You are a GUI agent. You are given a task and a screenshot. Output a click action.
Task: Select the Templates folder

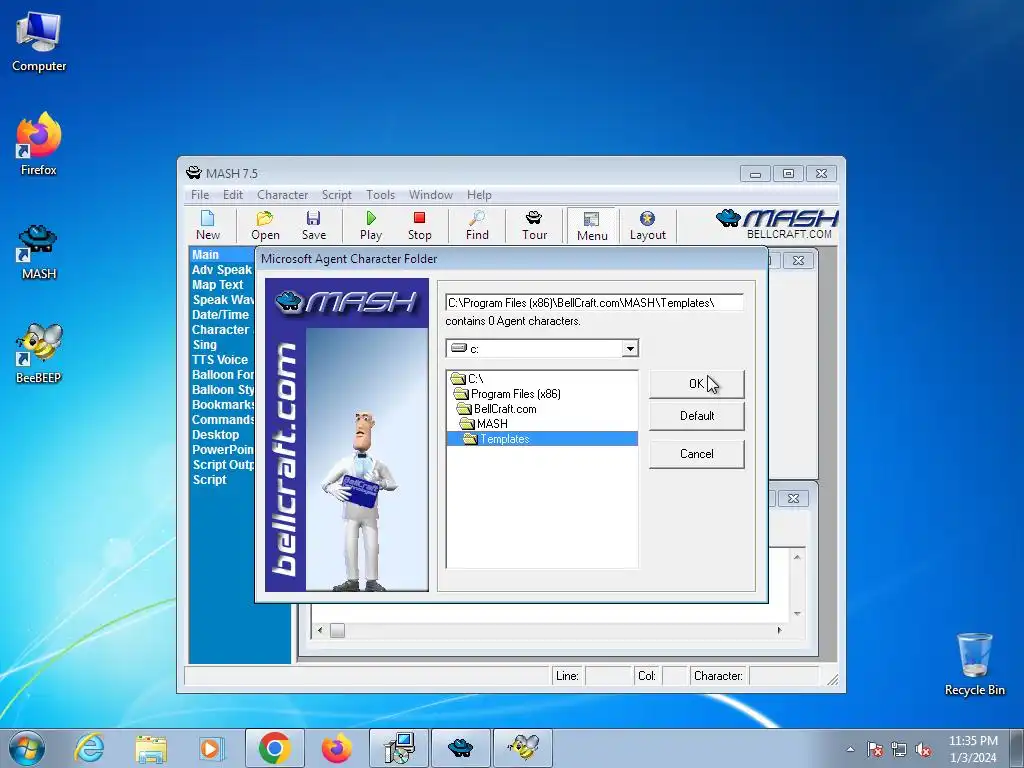point(542,439)
